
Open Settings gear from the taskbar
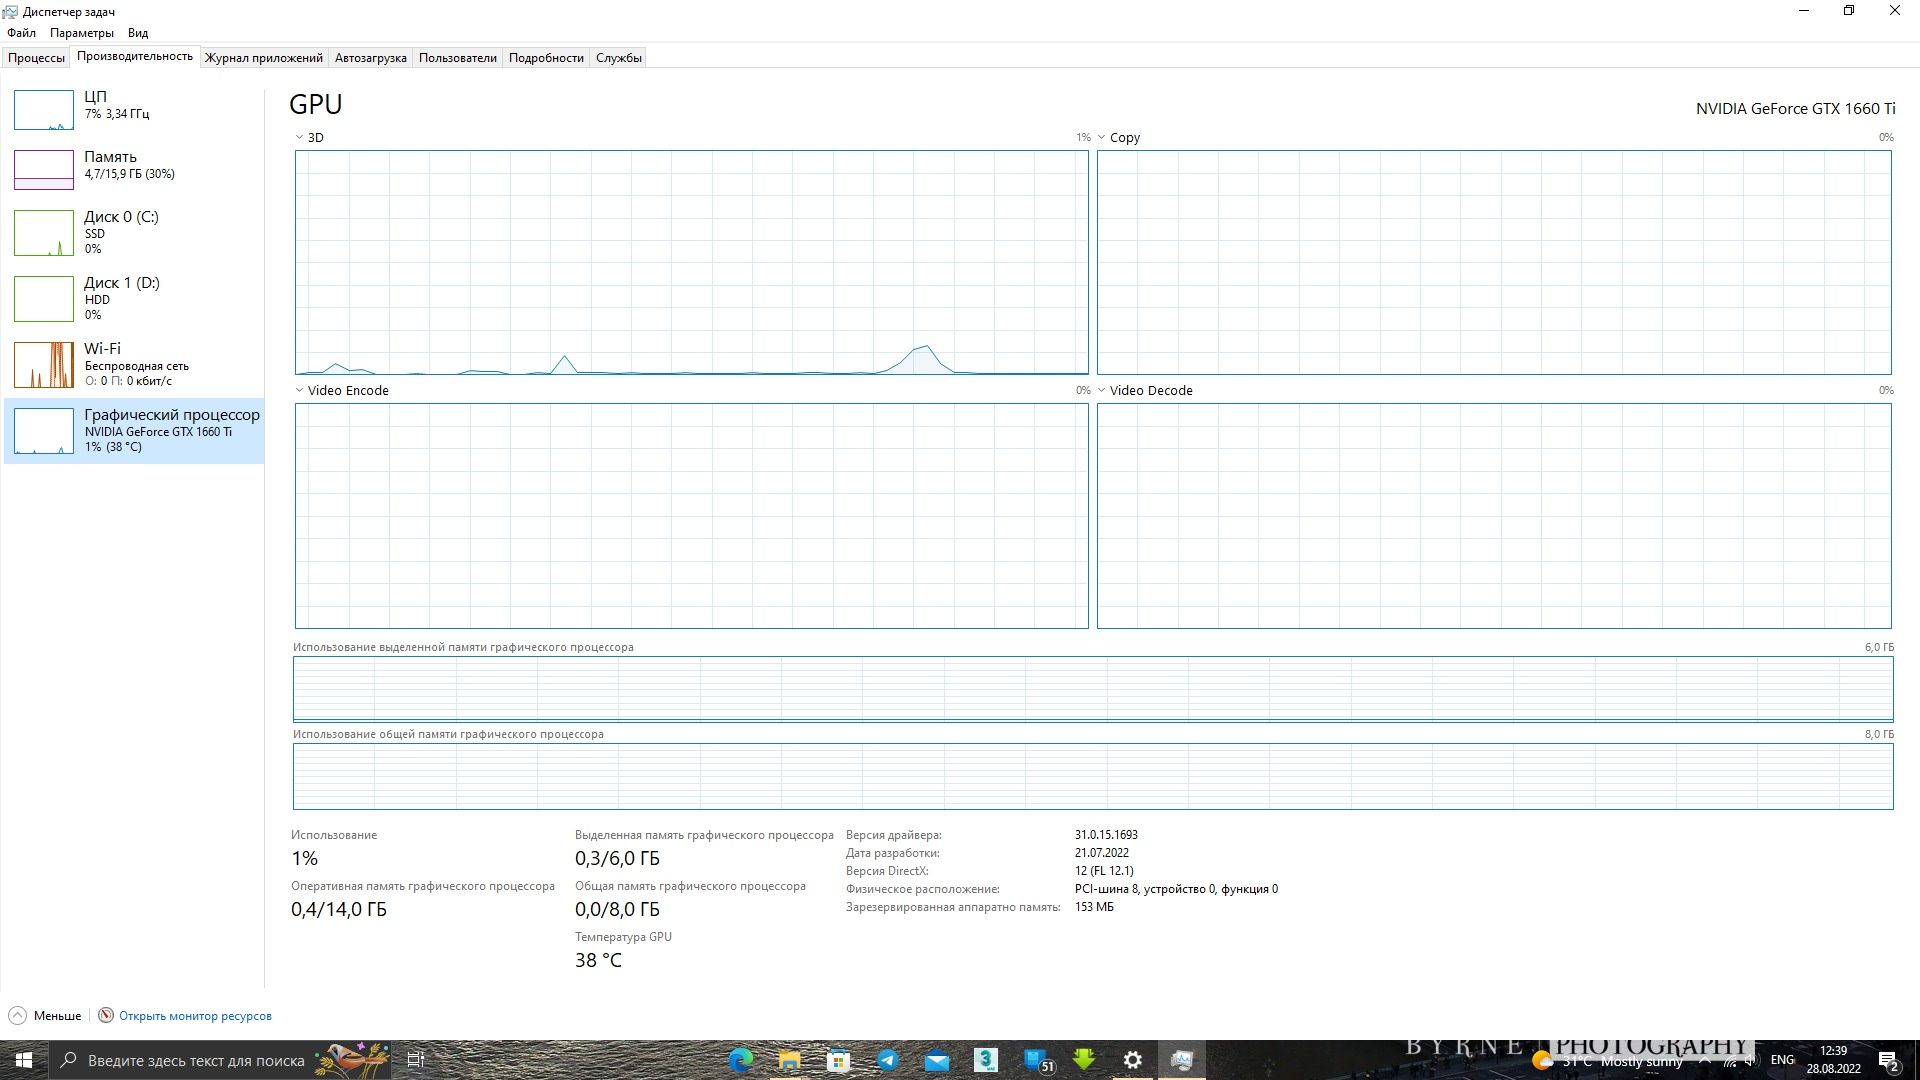point(1133,1060)
